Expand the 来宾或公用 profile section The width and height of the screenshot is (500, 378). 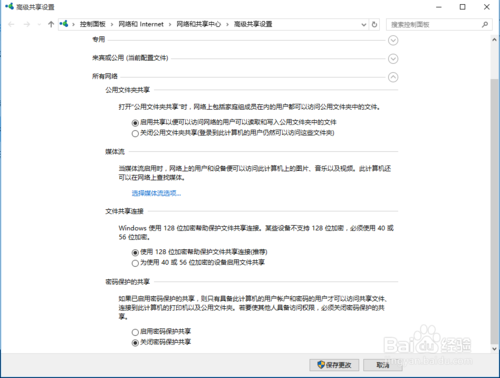tap(393, 59)
